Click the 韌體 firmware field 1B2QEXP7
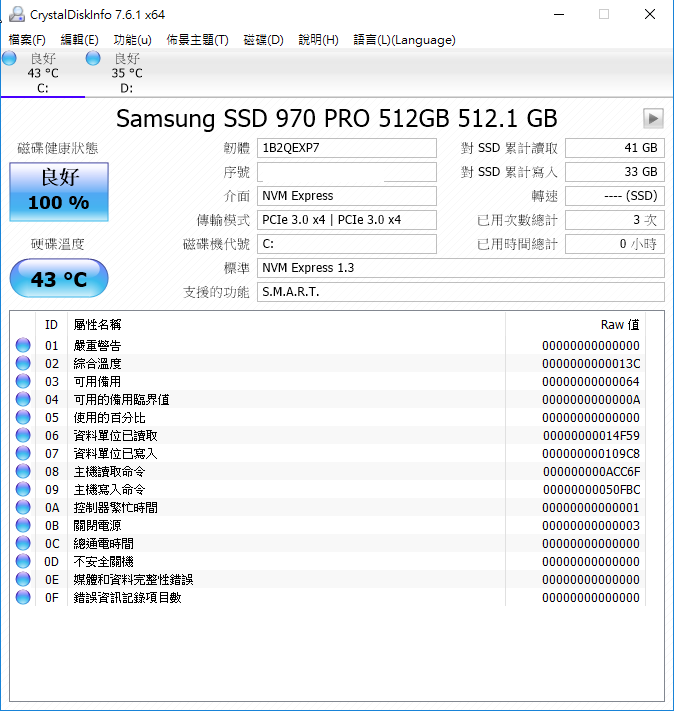Image resolution: width=674 pixels, height=711 pixels. coord(346,148)
